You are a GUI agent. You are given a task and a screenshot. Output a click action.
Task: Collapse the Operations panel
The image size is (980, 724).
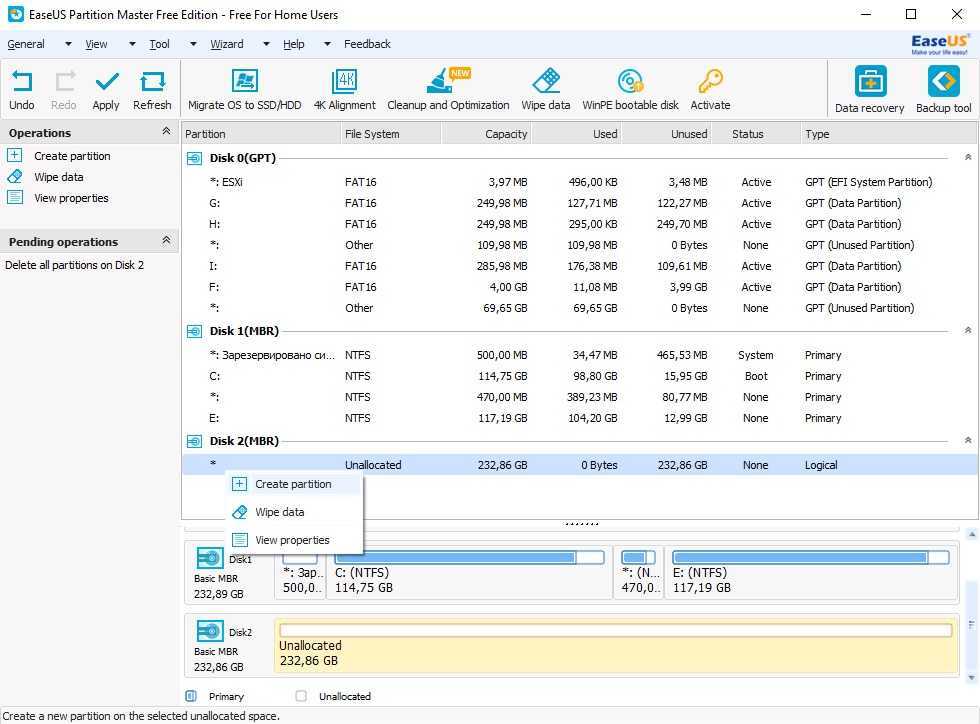(x=166, y=132)
